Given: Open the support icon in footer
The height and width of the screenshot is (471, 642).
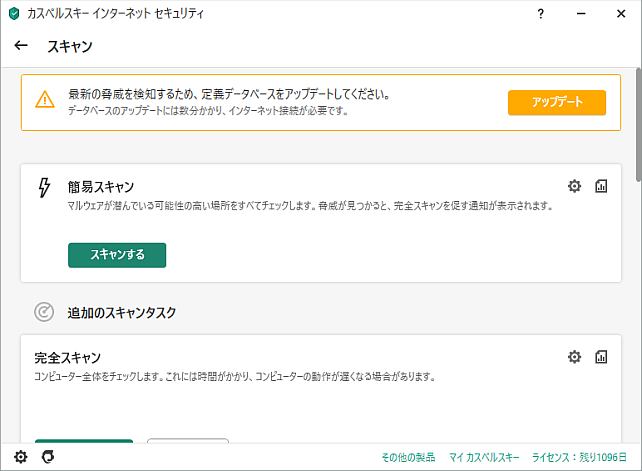Looking at the screenshot, I should 48,457.
